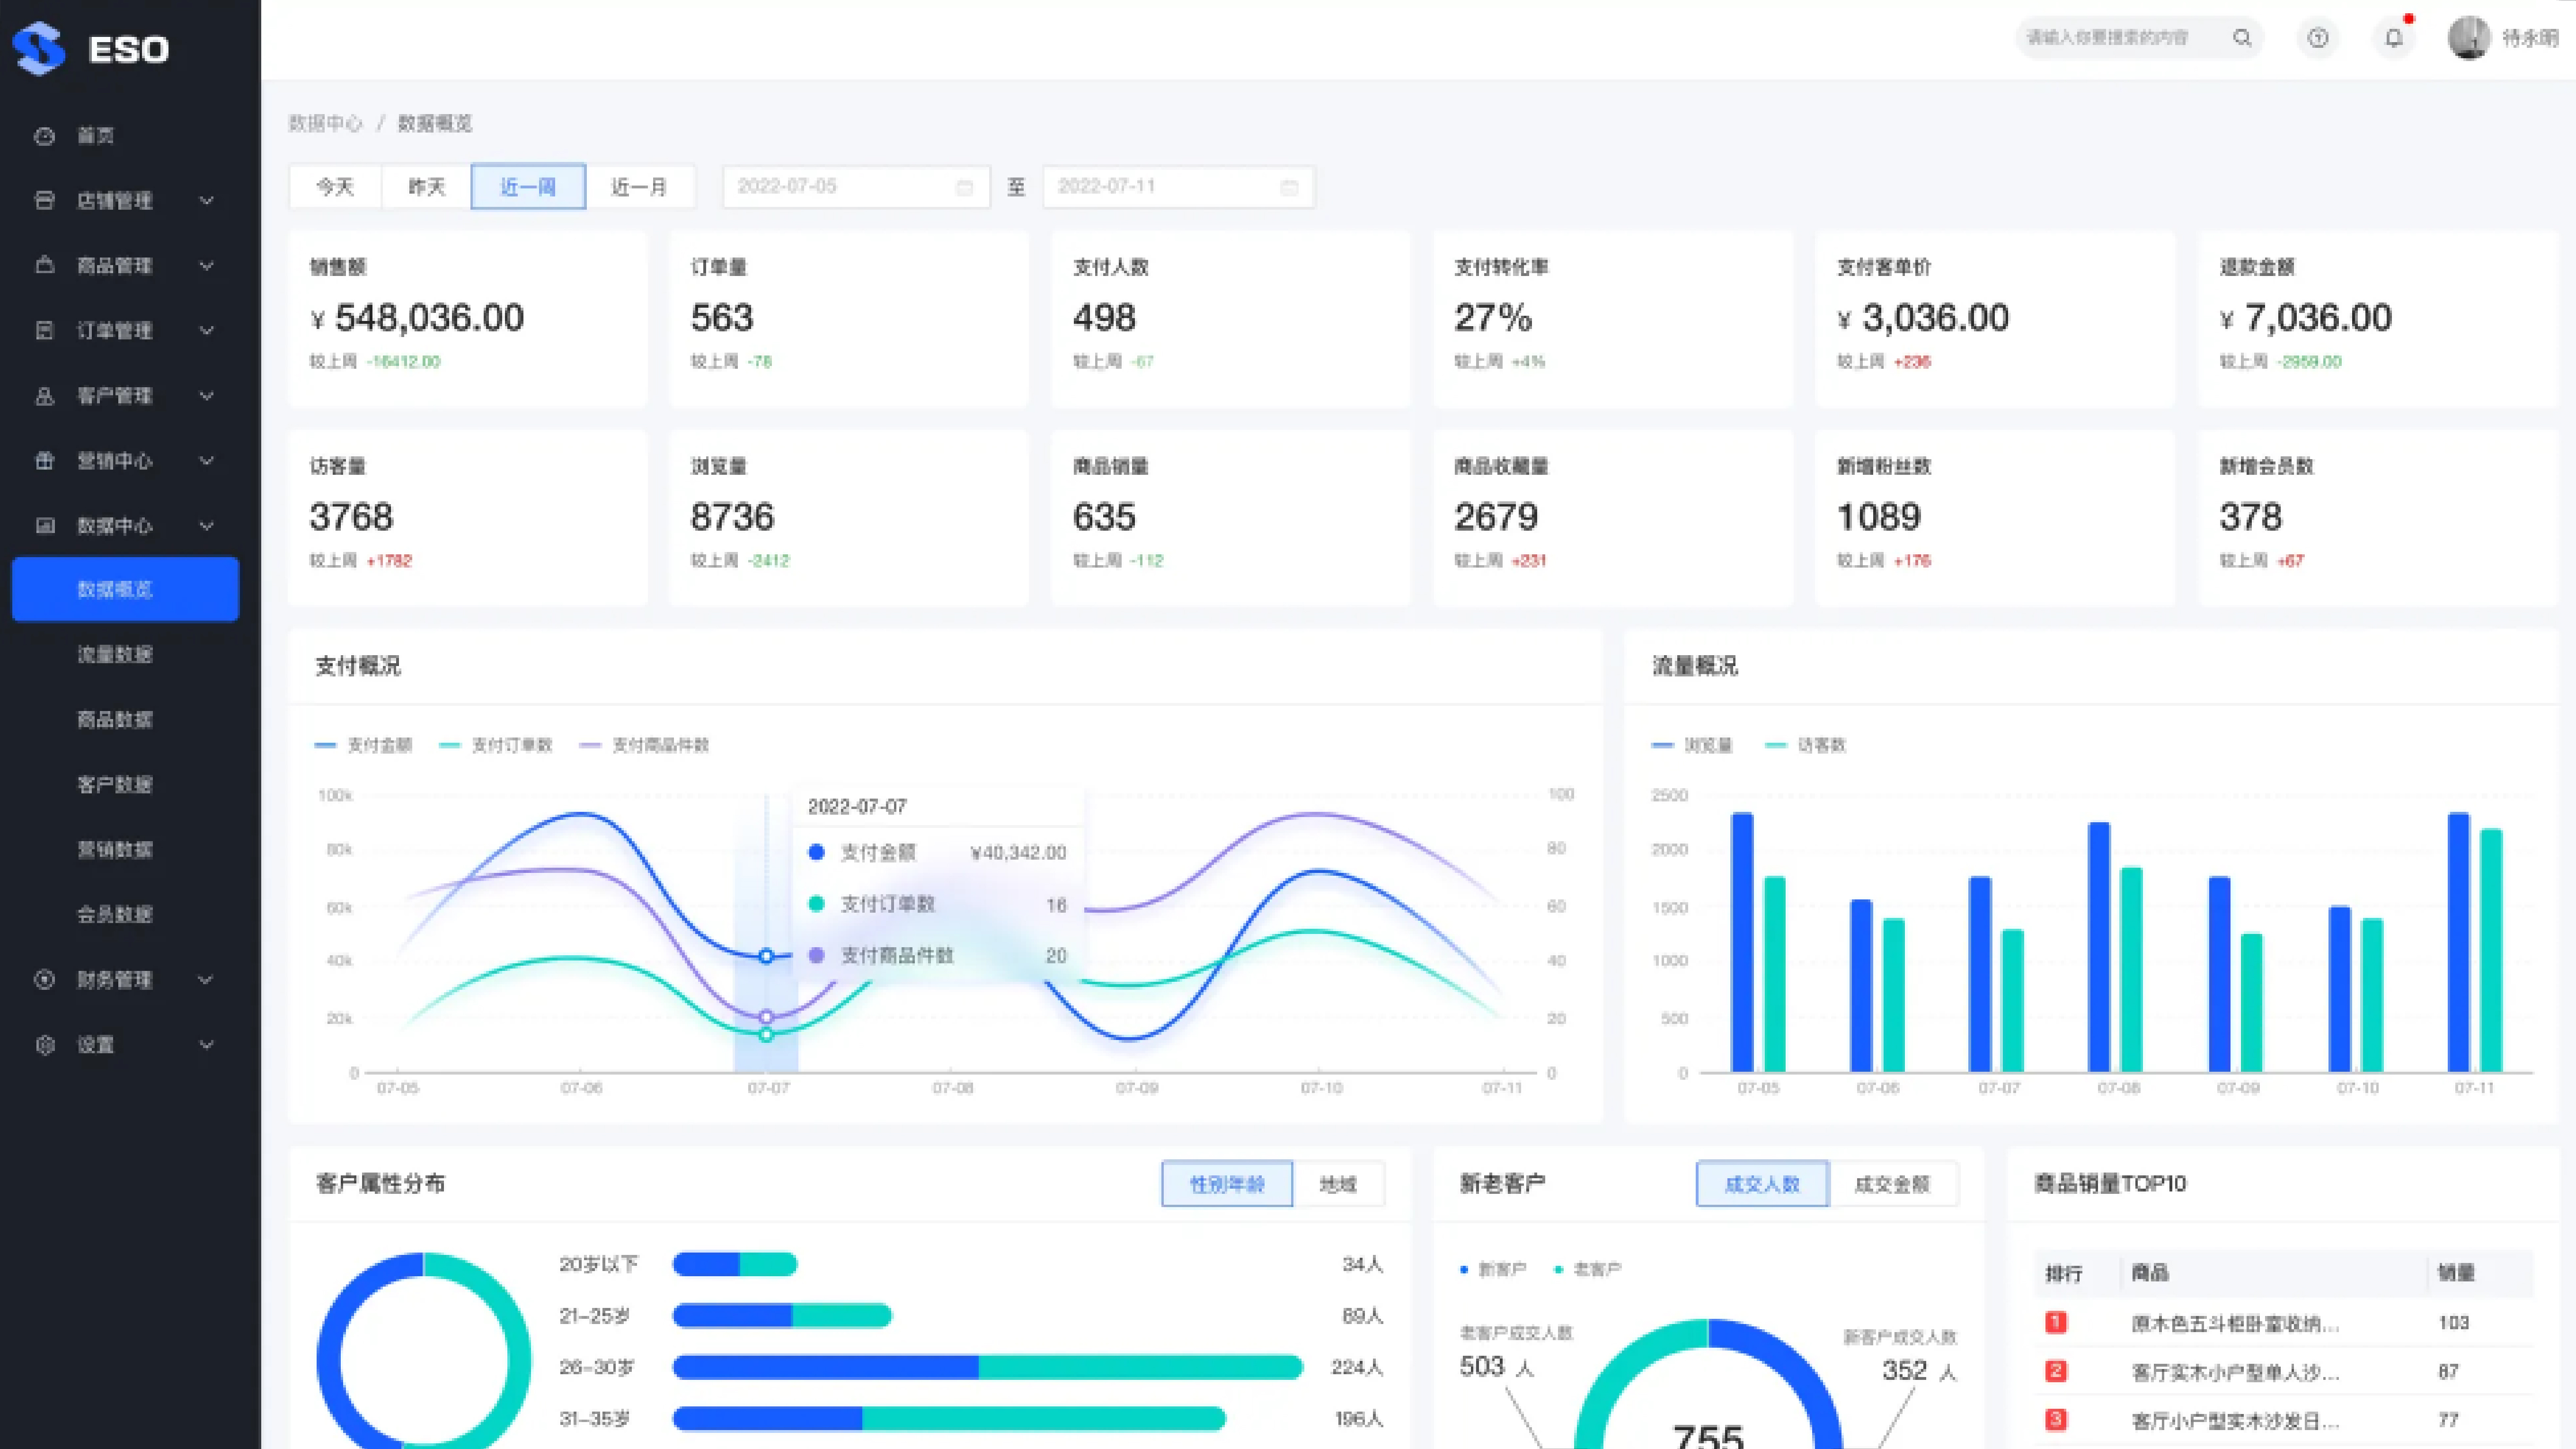Click the 订单管理 order icon

(x=44, y=331)
